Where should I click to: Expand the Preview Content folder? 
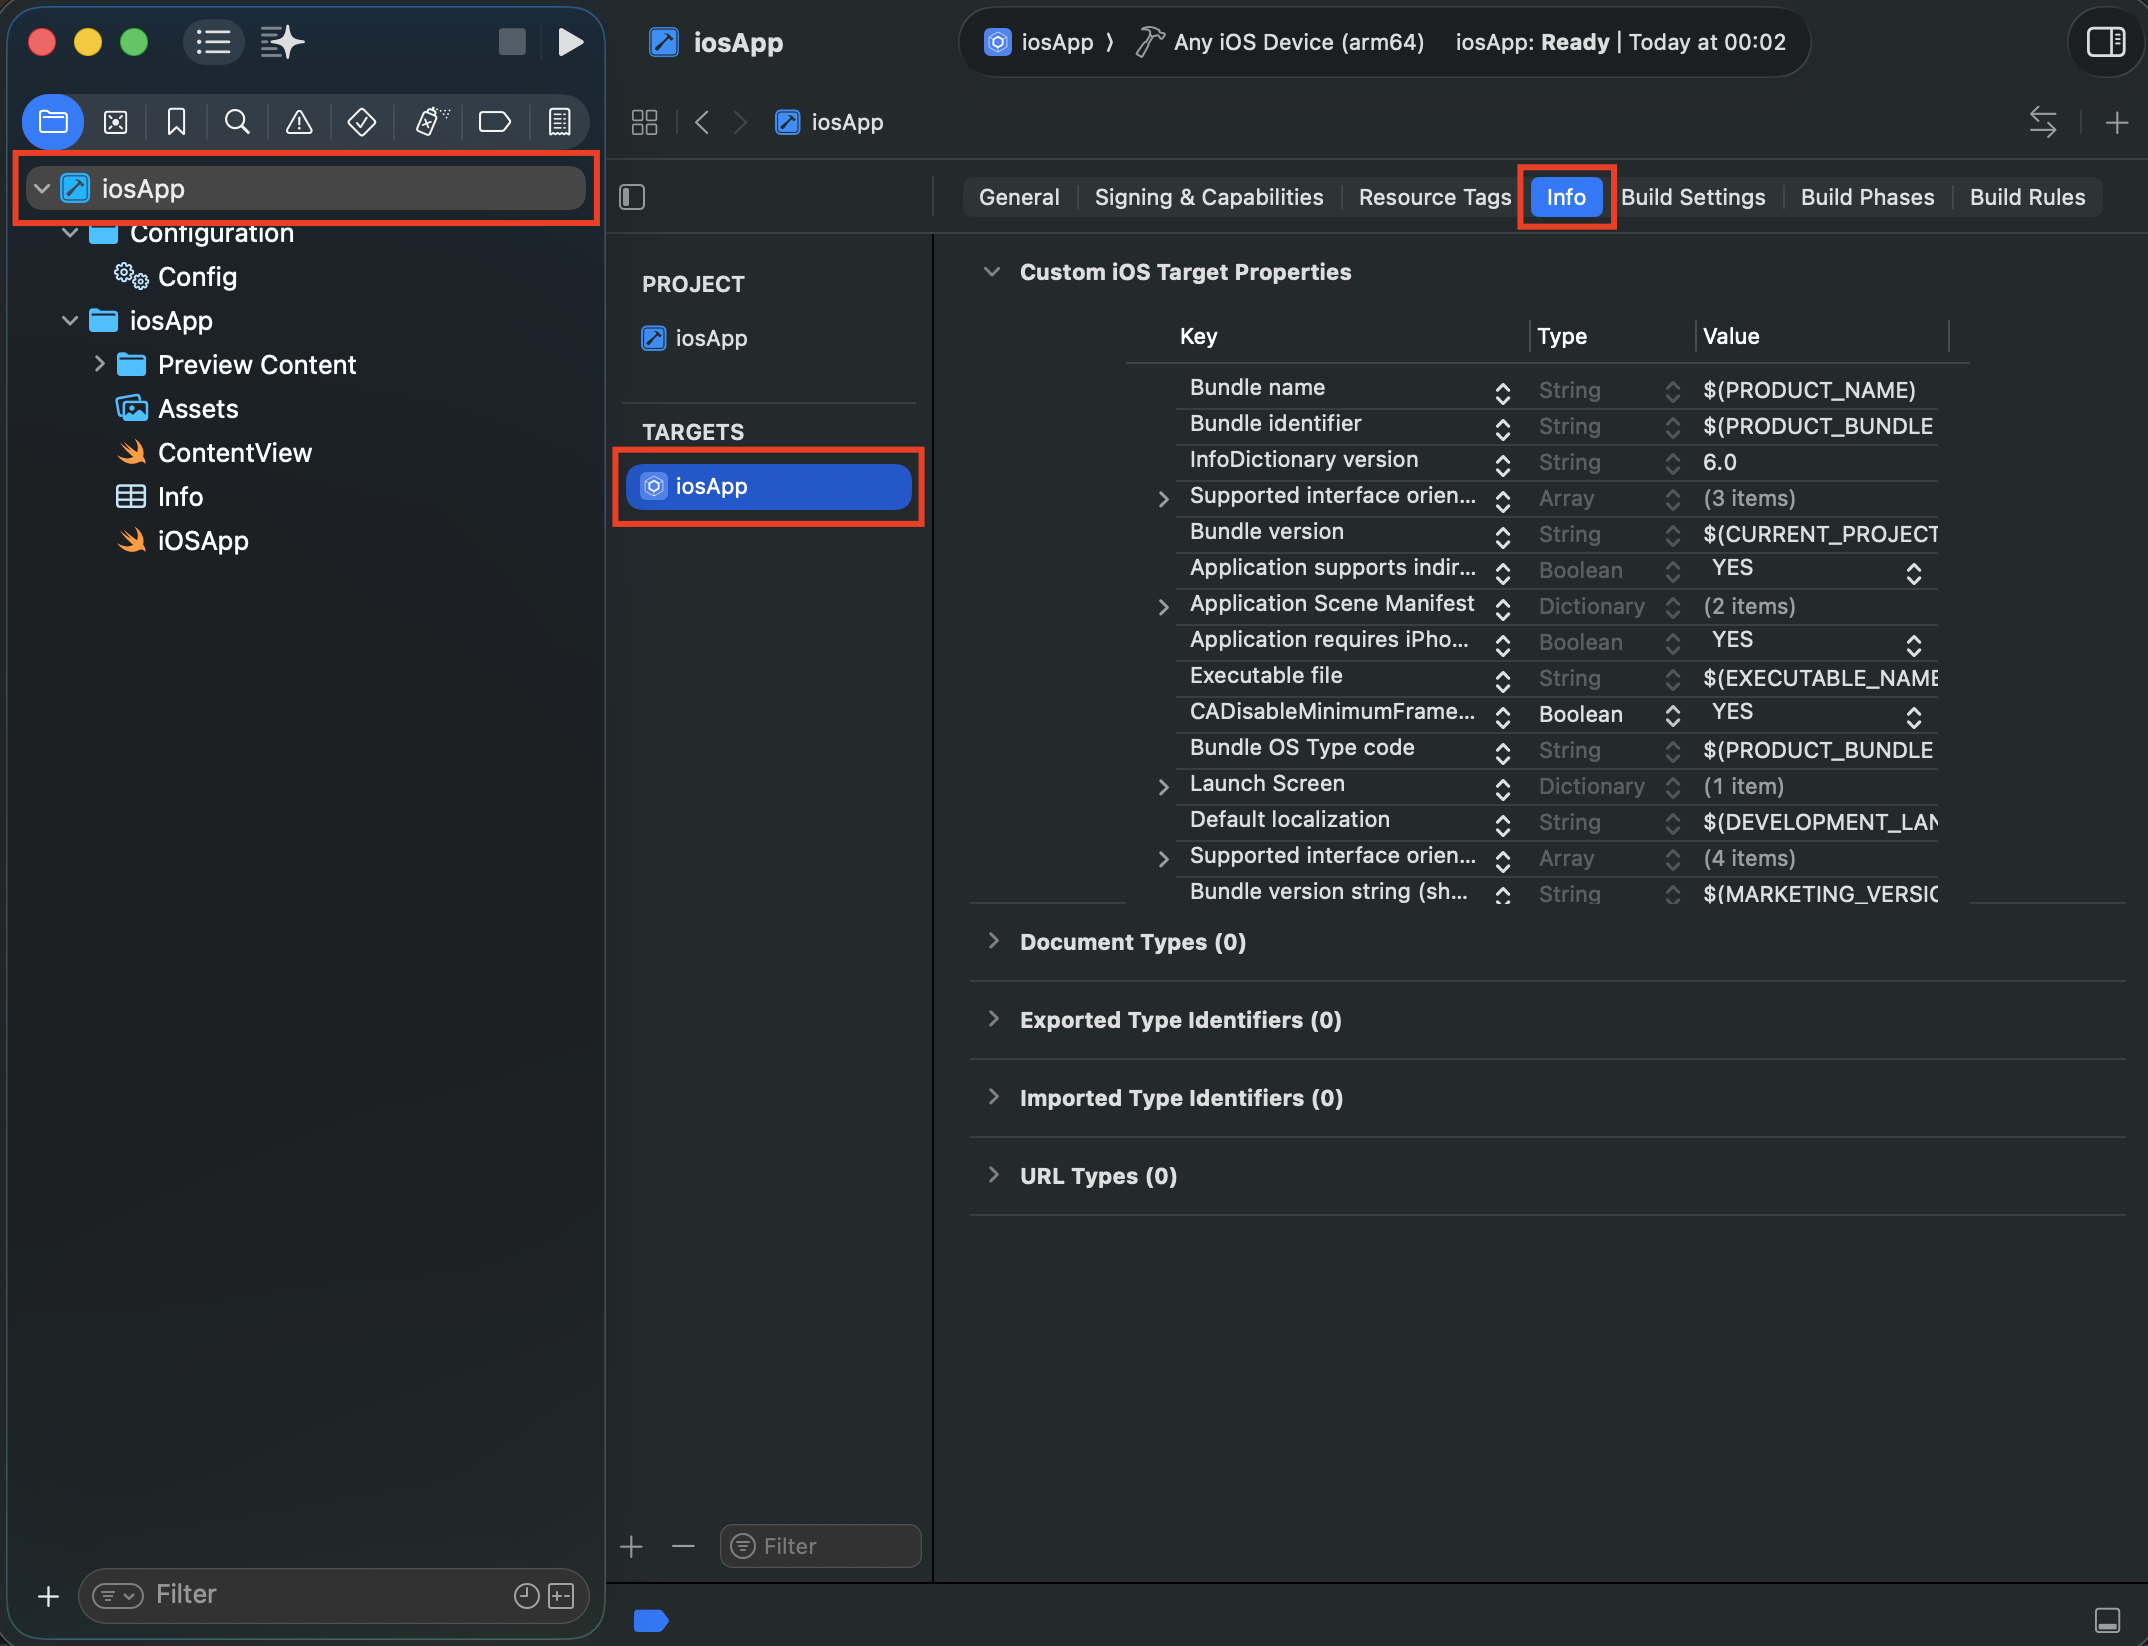point(99,364)
